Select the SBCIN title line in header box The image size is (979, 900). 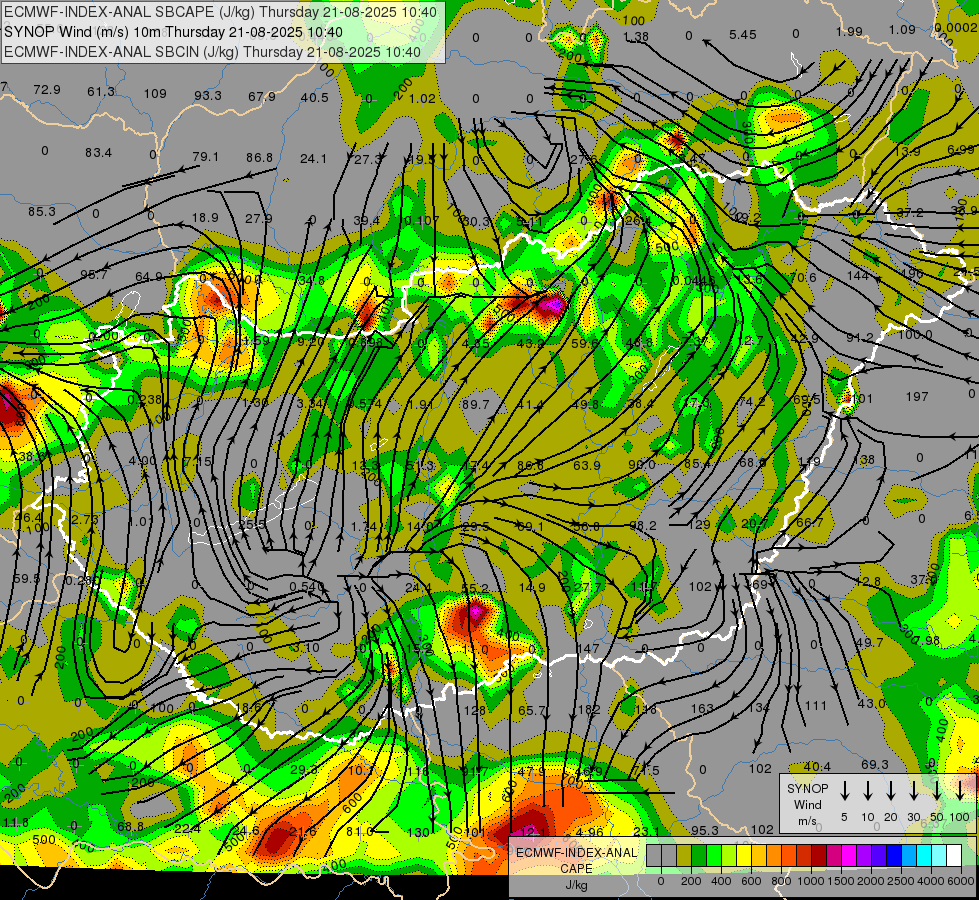click(212, 52)
